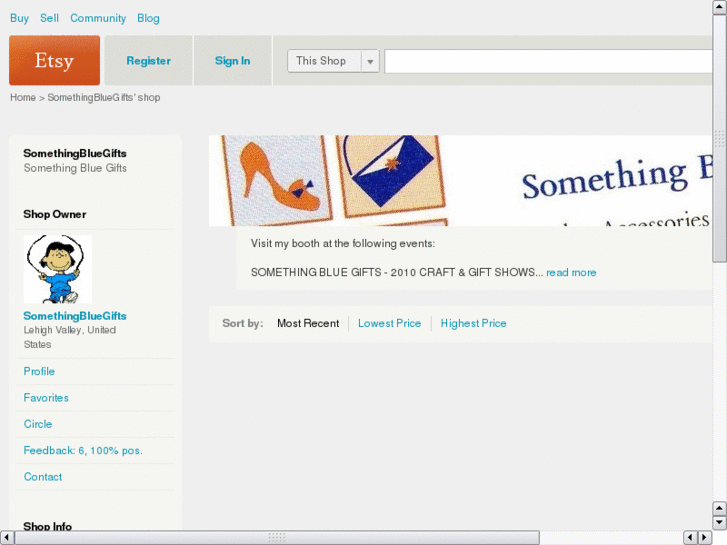Open the Circle link
727x545 pixels.
[38, 424]
